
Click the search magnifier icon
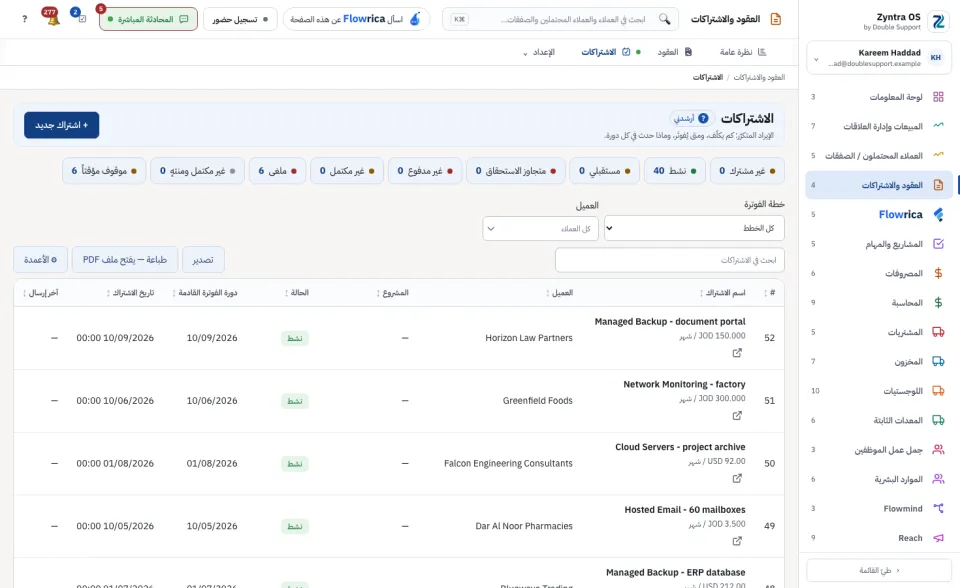(664, 19)
